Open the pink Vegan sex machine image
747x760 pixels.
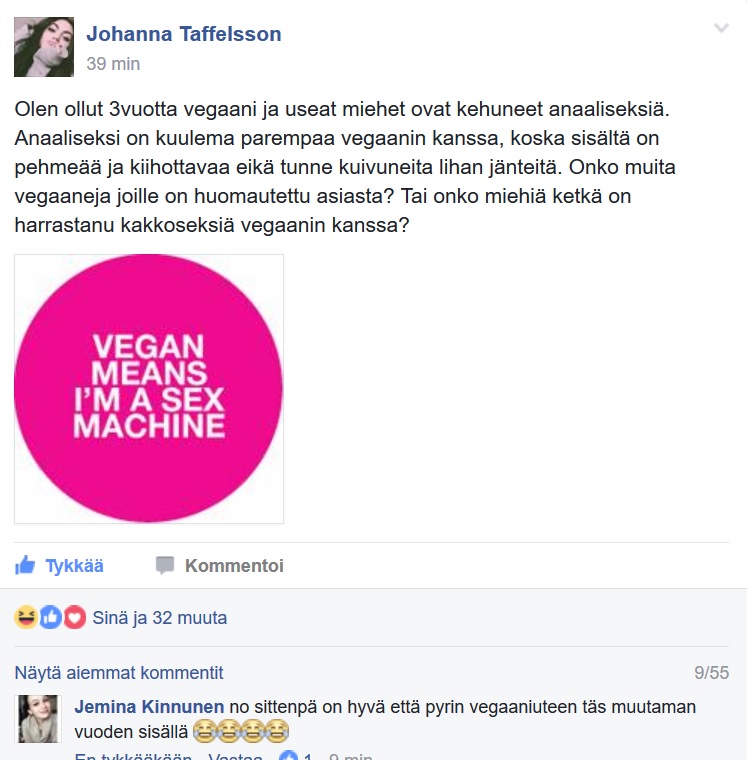click(149, 389)
